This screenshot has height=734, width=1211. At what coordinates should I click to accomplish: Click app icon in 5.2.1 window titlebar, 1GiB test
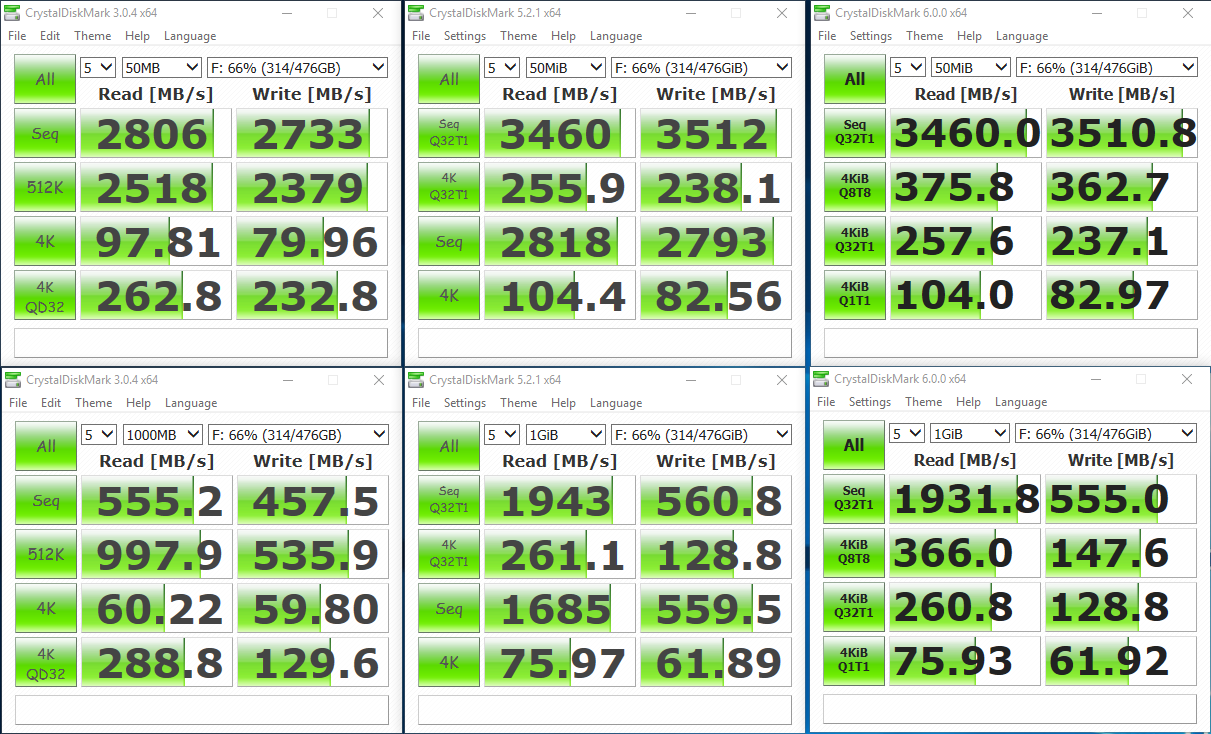[416, 380]
